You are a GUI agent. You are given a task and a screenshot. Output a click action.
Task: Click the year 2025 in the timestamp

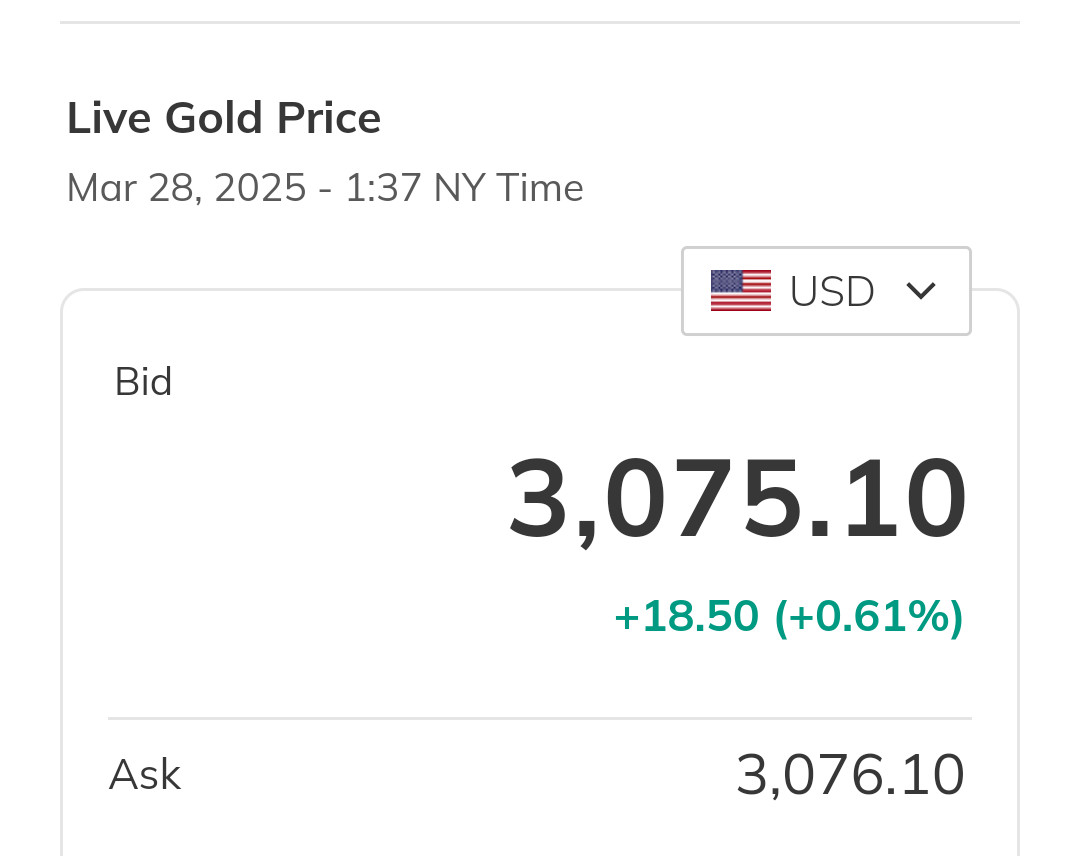[x=260, y=188]
